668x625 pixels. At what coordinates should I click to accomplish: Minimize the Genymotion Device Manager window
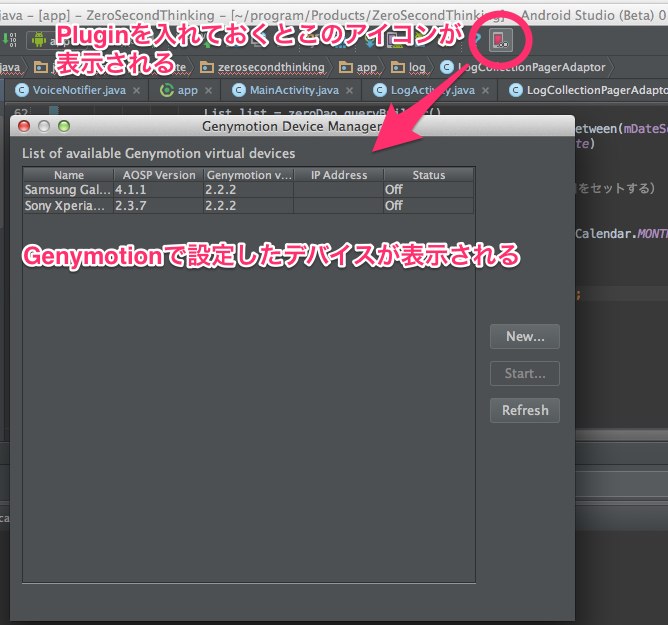44,126
